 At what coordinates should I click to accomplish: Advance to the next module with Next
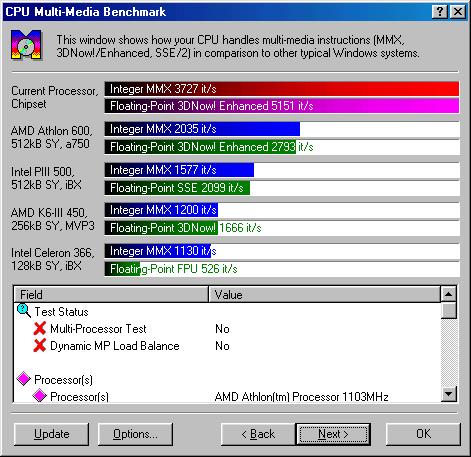(333, 434)
